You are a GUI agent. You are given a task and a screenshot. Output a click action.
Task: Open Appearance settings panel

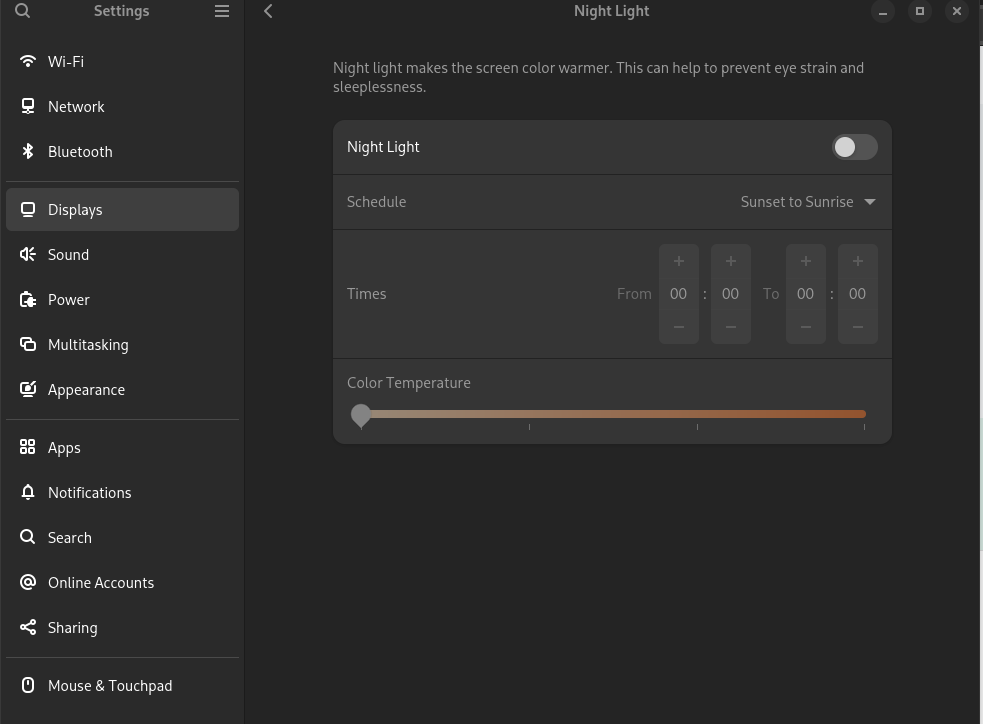click(x=122, y=390)
